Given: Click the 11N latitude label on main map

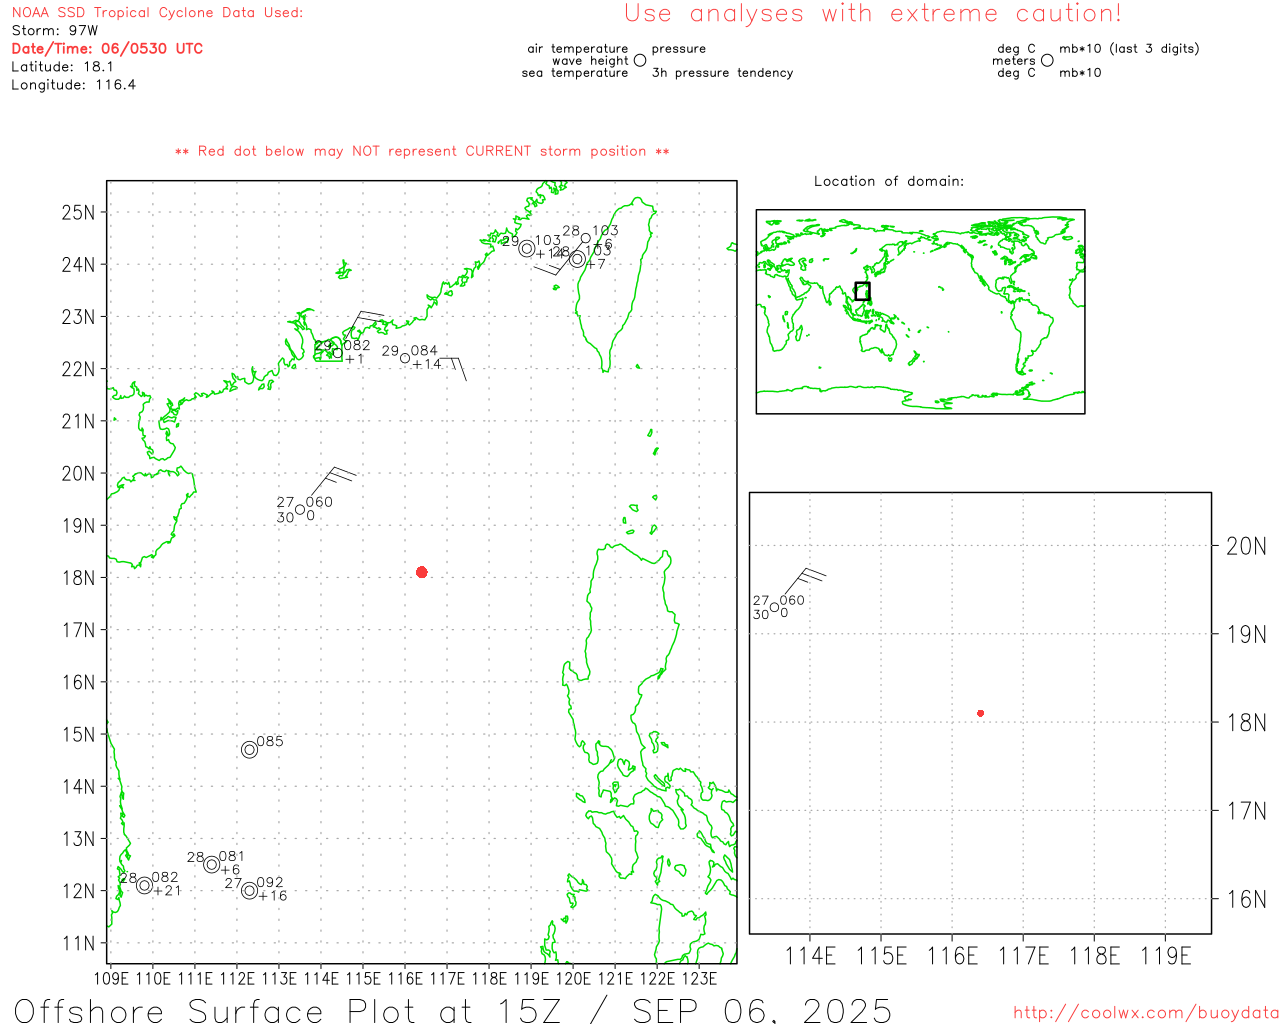Looking at the screenshot, I should click(x=78, y=943).
